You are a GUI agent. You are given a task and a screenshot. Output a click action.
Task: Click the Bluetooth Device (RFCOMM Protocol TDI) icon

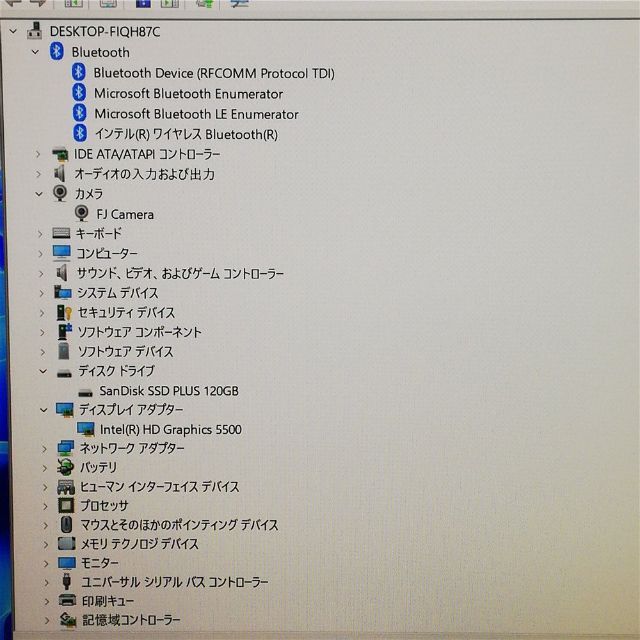coord(79,72)
